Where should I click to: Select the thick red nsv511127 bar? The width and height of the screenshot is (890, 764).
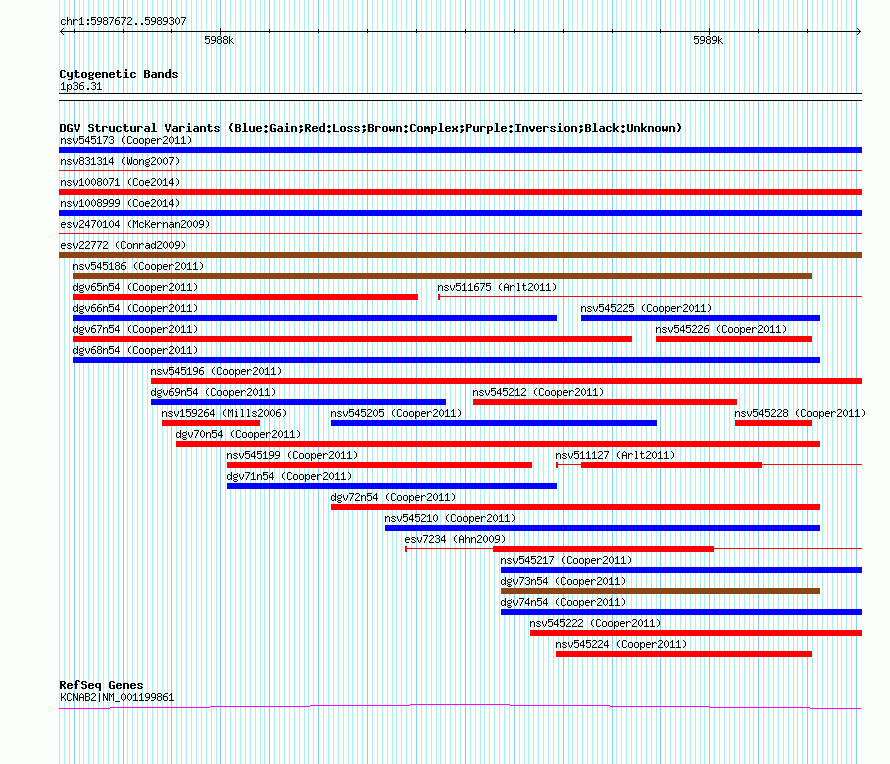(671, 465)
